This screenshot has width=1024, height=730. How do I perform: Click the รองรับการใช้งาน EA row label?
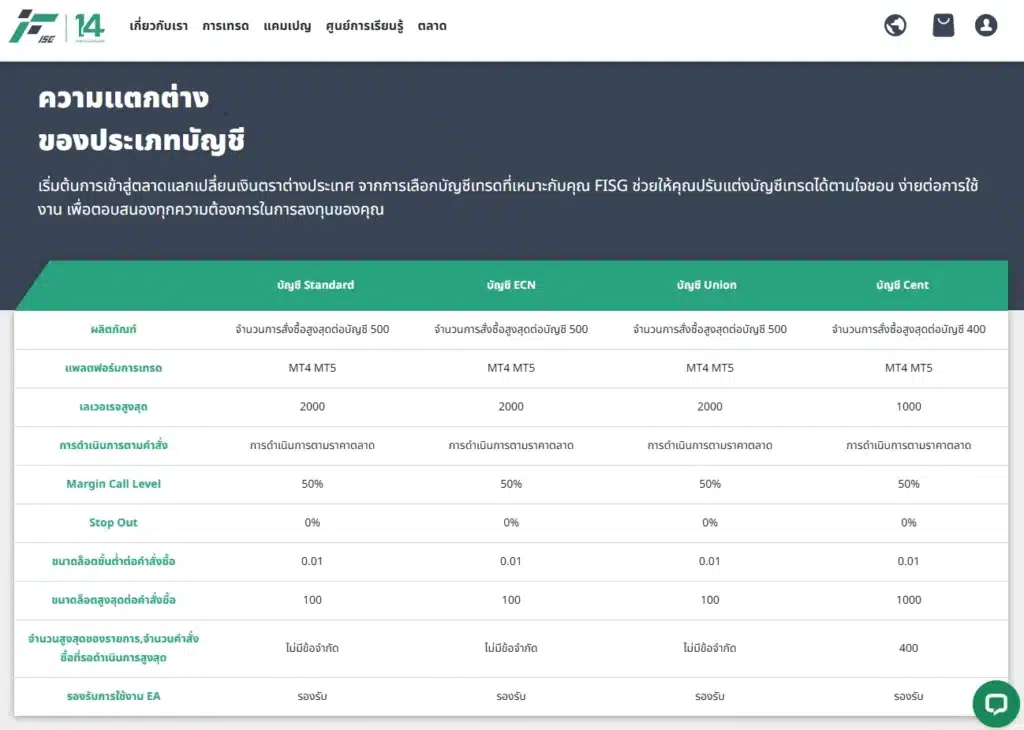click(113, 696)
